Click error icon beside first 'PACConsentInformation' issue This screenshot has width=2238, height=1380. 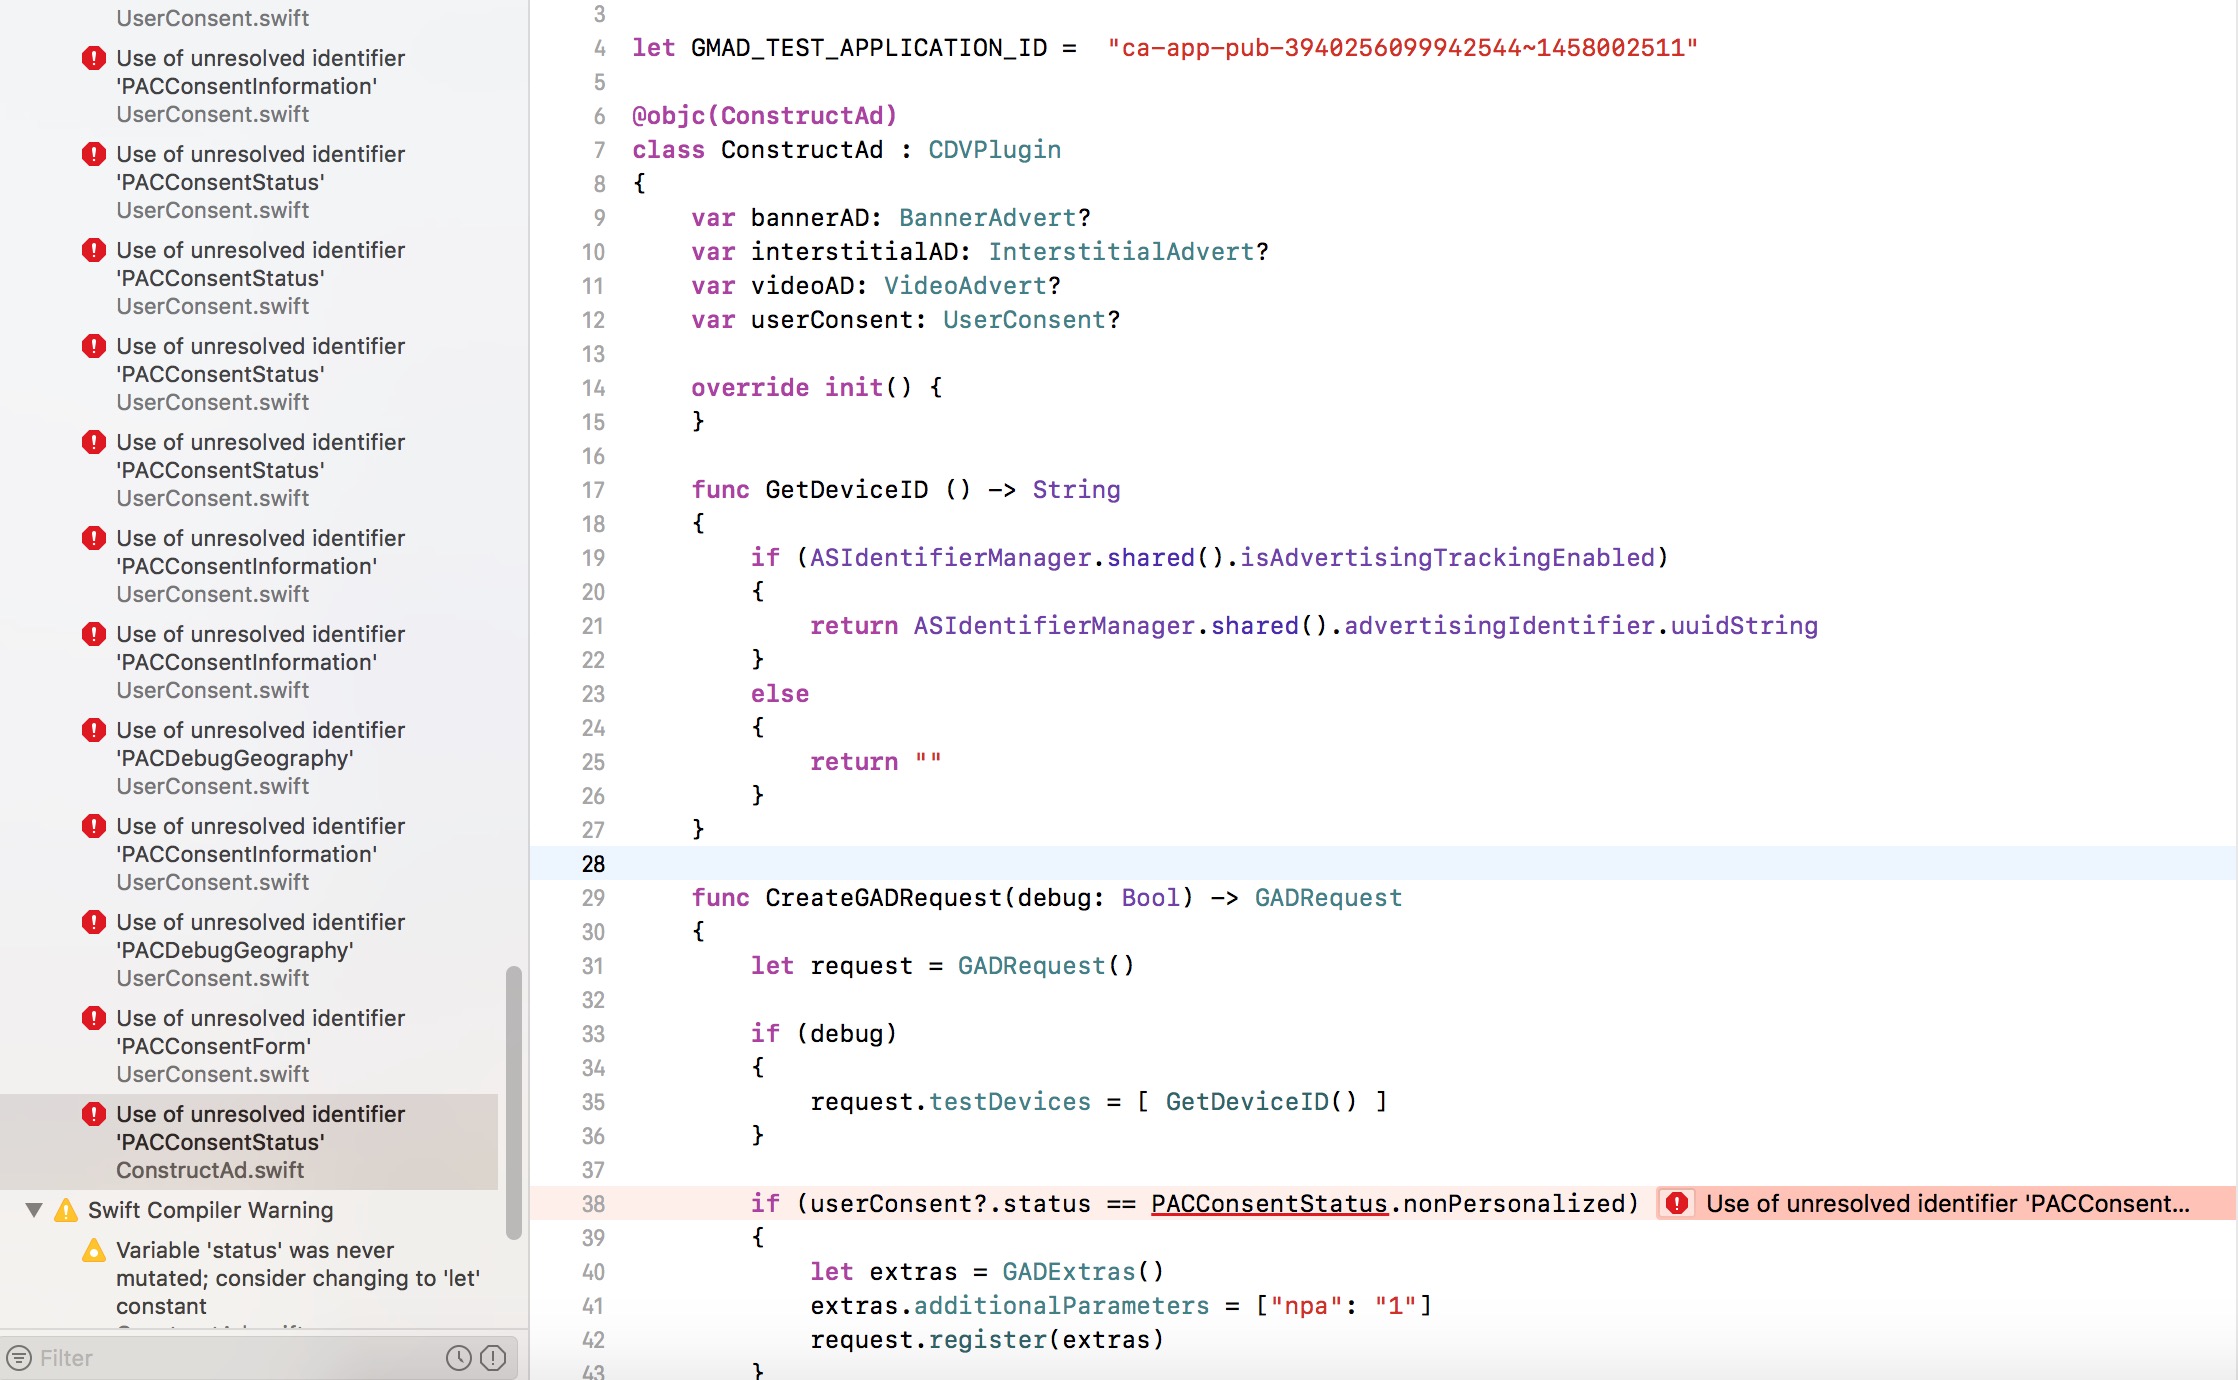[94, 57]
